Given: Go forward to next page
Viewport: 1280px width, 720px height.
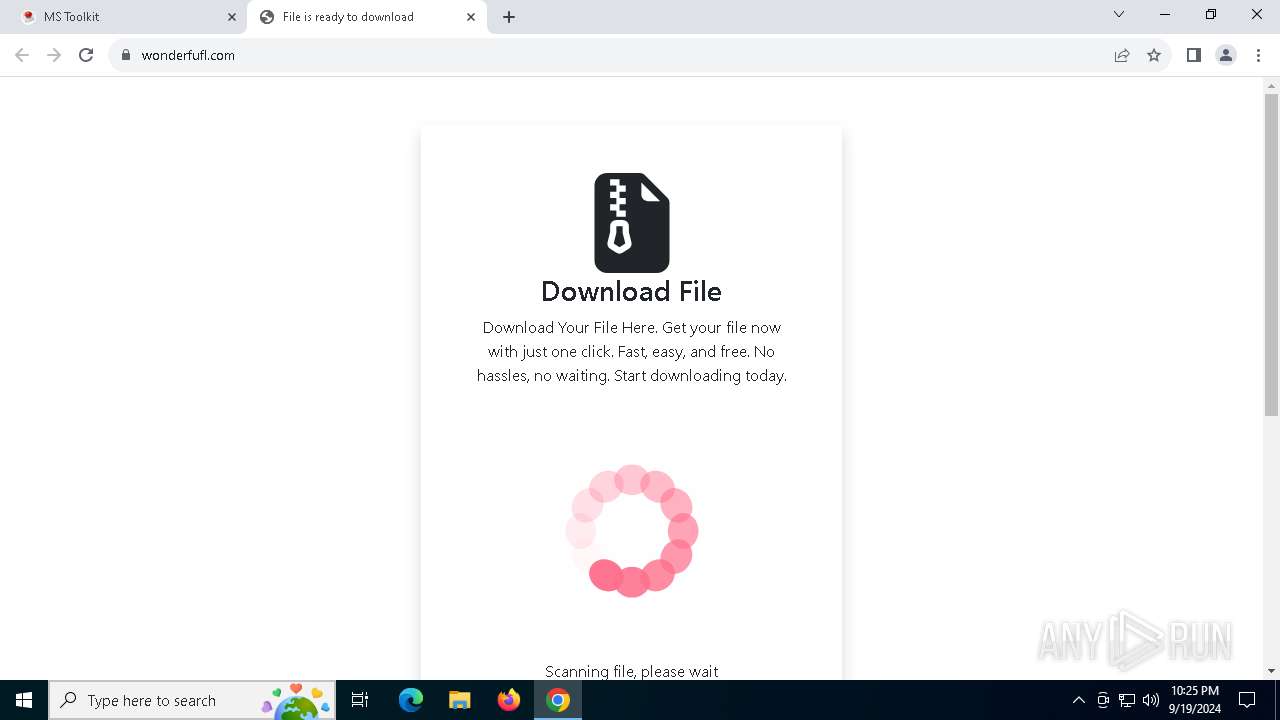Looking at the screenshot, I should coord(54,55).
